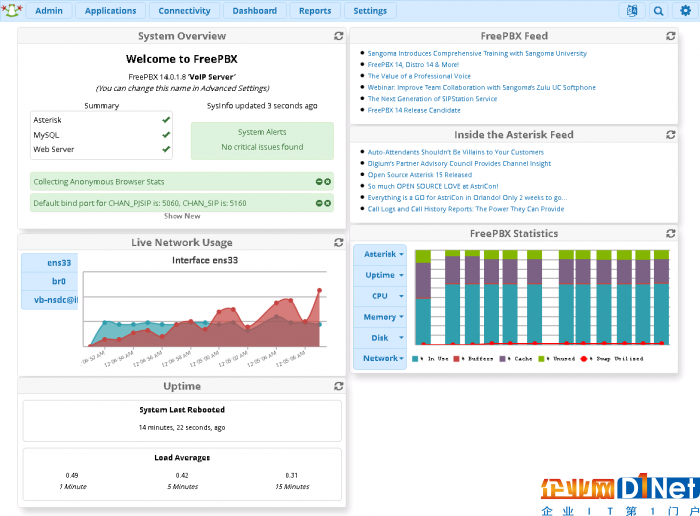
Task: Refresh the Inside the Asterisk Feed panel
Action: coord(670,134)
